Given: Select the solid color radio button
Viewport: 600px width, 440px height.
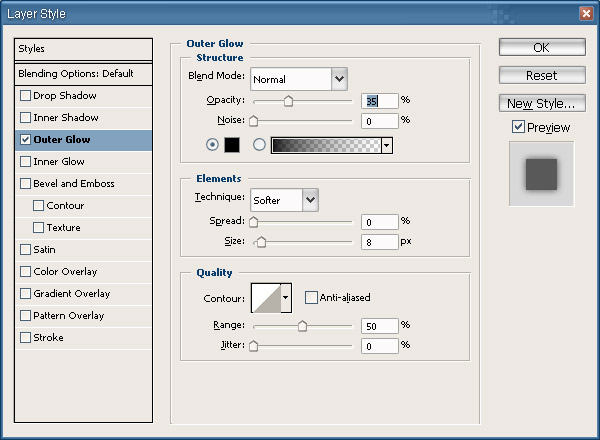Looking at the screenshot, I should (x=211, y=145).
